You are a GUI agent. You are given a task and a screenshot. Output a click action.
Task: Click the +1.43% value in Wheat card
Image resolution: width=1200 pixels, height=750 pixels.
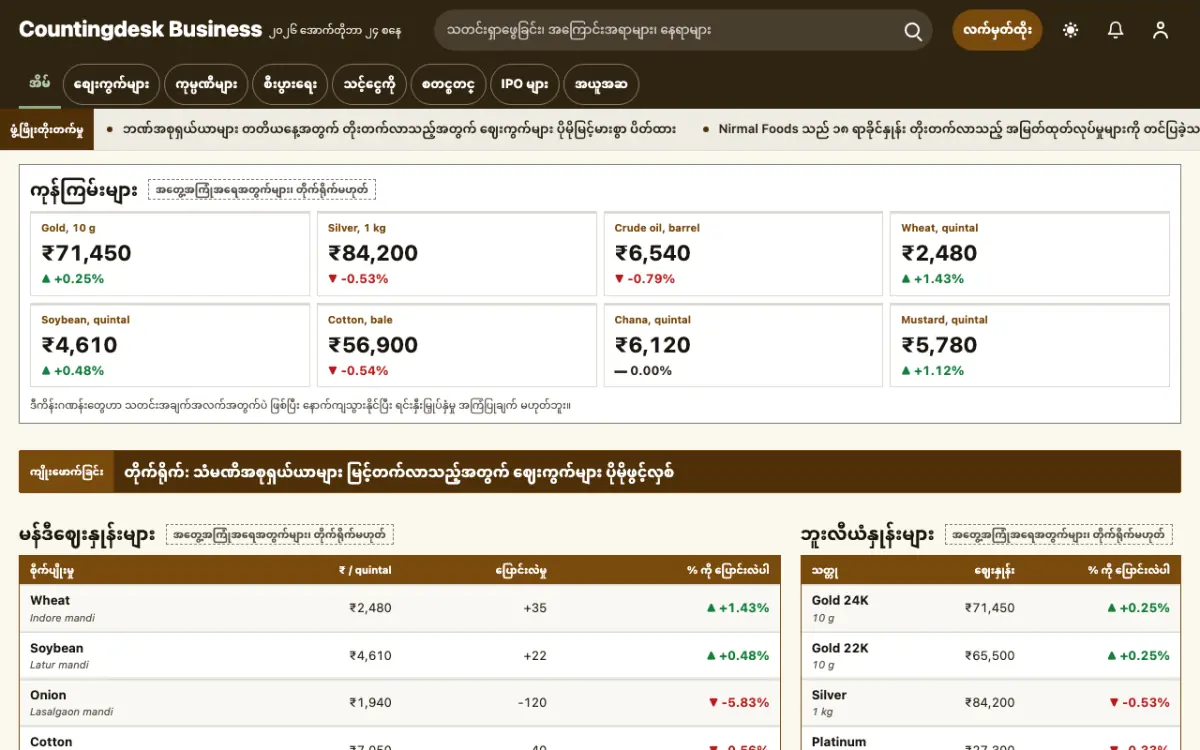click(x=933, y=279)
